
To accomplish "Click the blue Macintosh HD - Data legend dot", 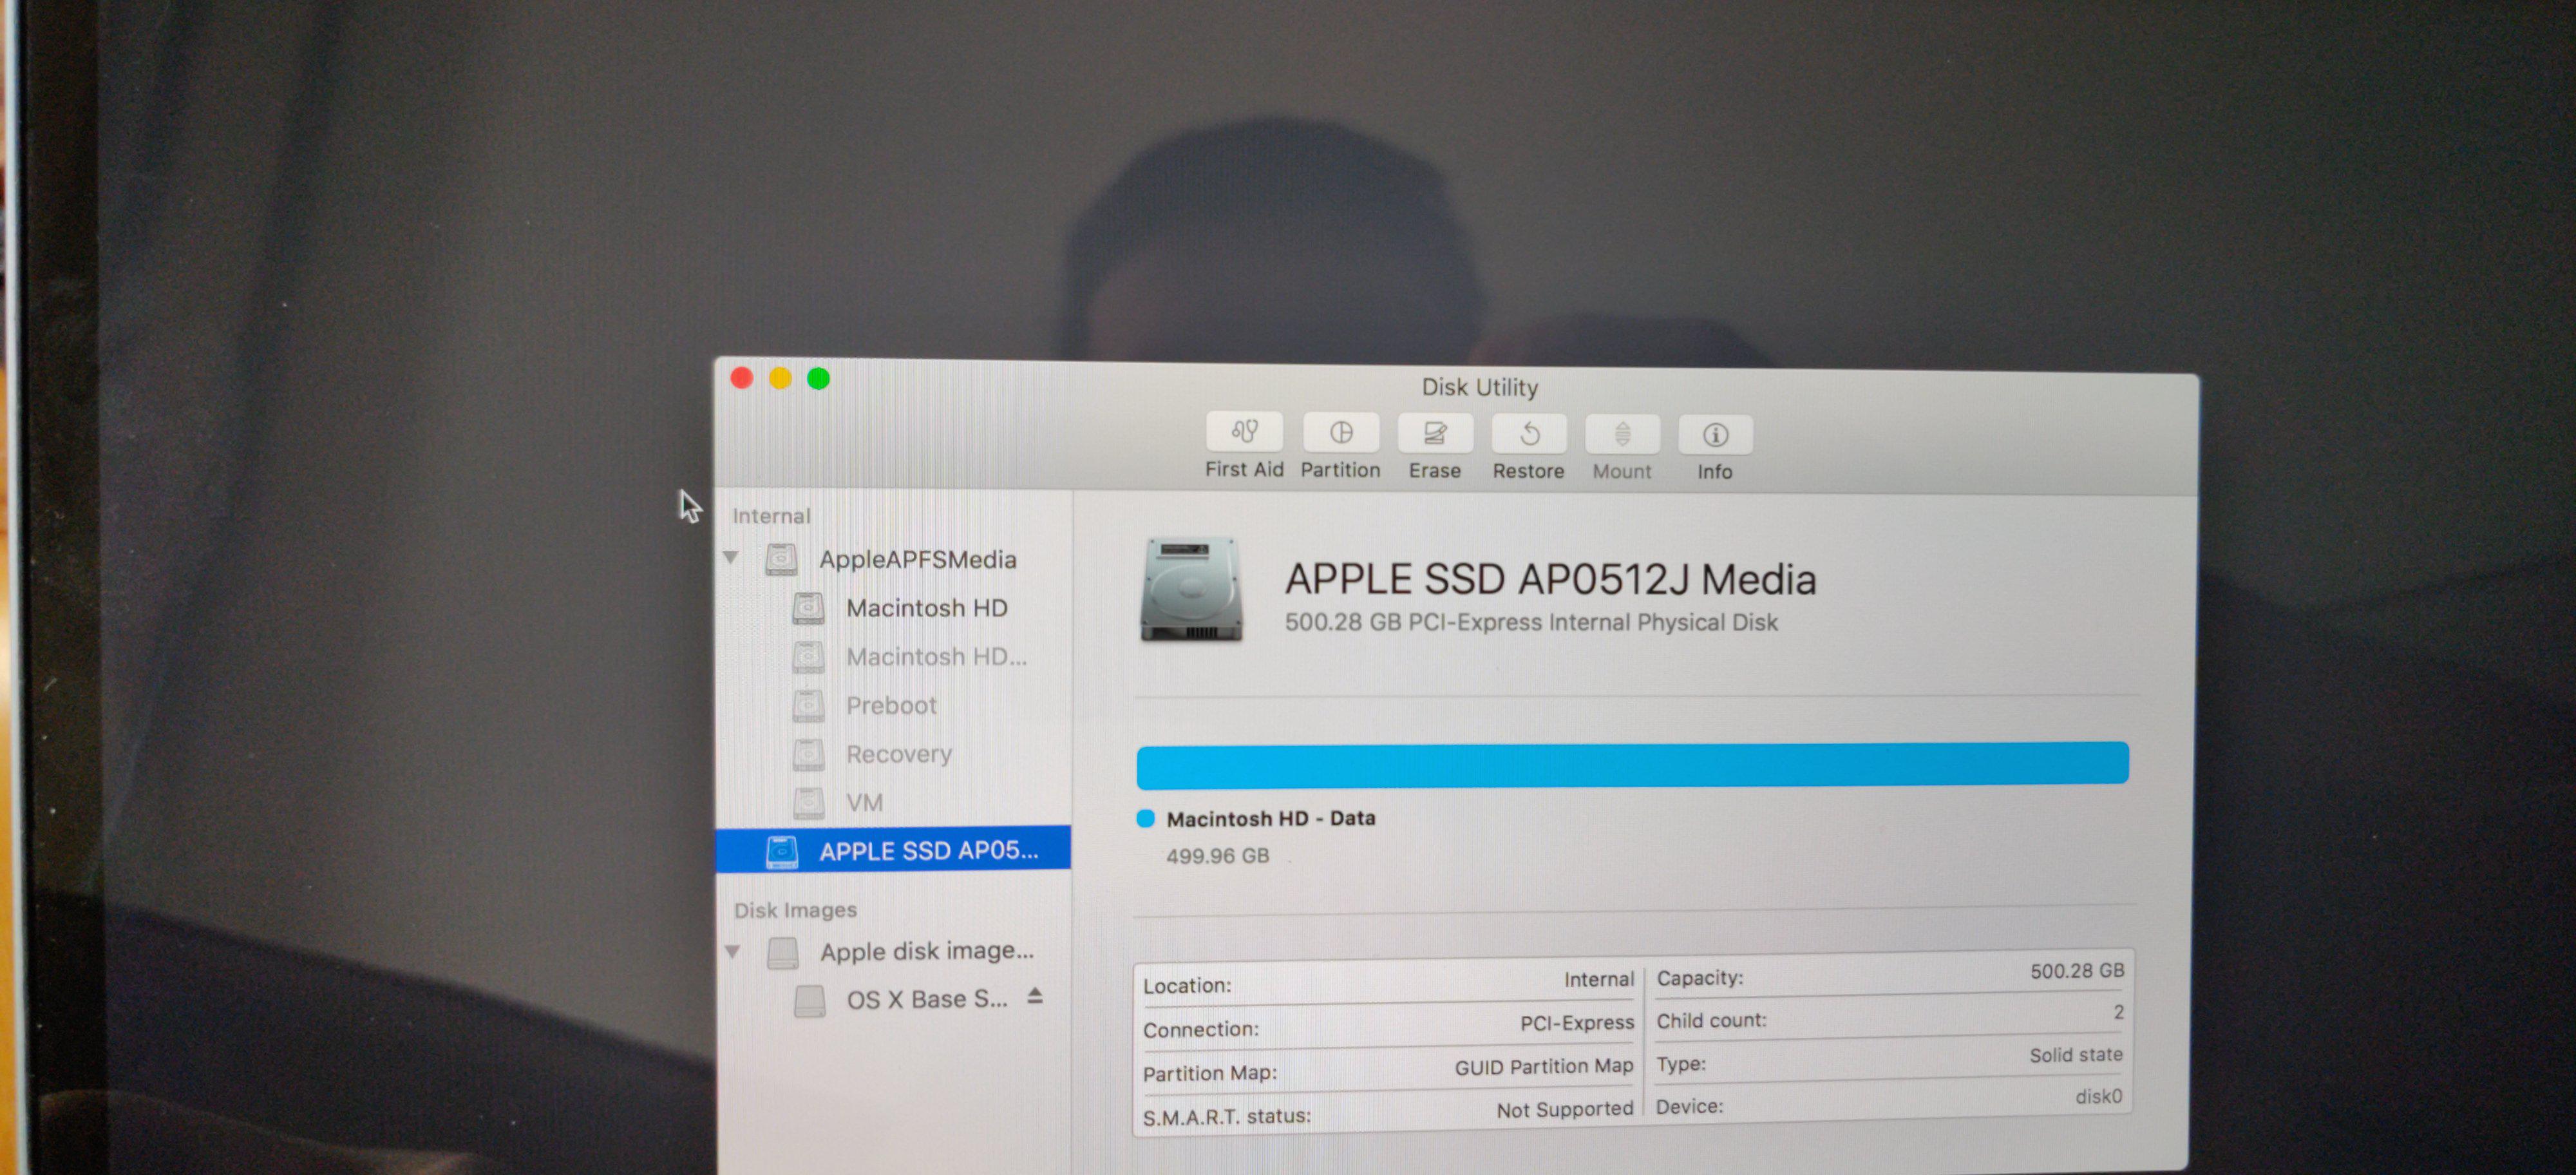I will point(1146,819).
